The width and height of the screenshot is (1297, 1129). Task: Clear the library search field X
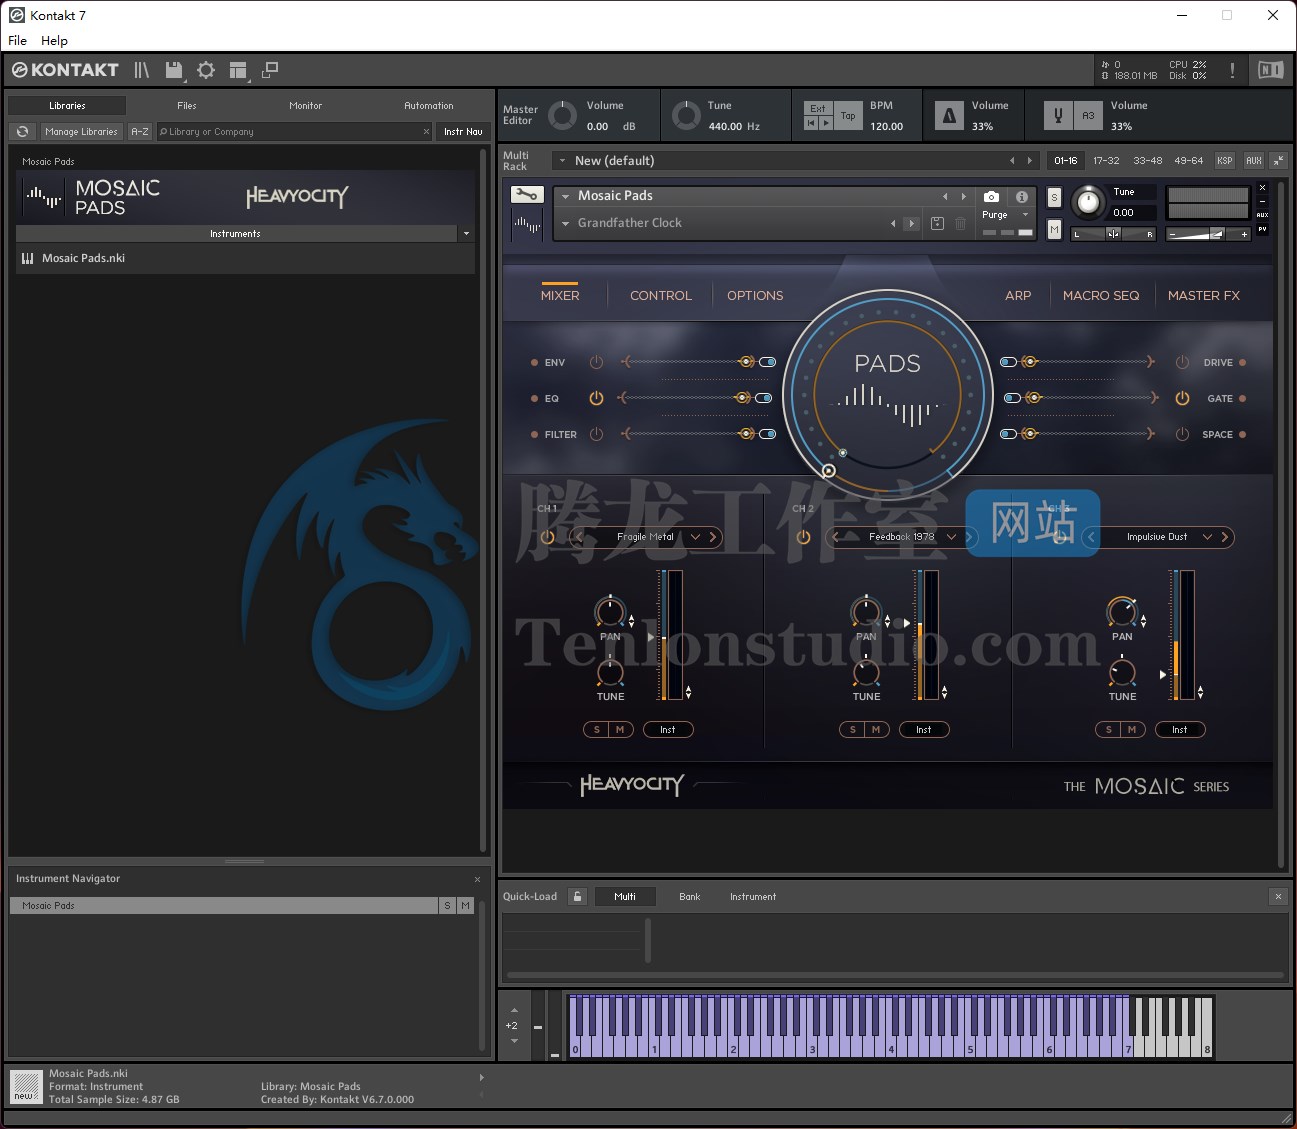coord(426,132)
